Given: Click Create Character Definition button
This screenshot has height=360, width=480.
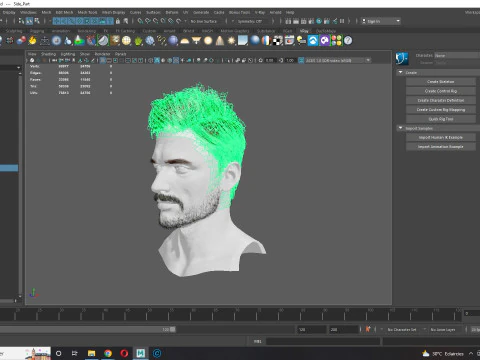Looking at the screenshot, I should click(x=441, y=100).
